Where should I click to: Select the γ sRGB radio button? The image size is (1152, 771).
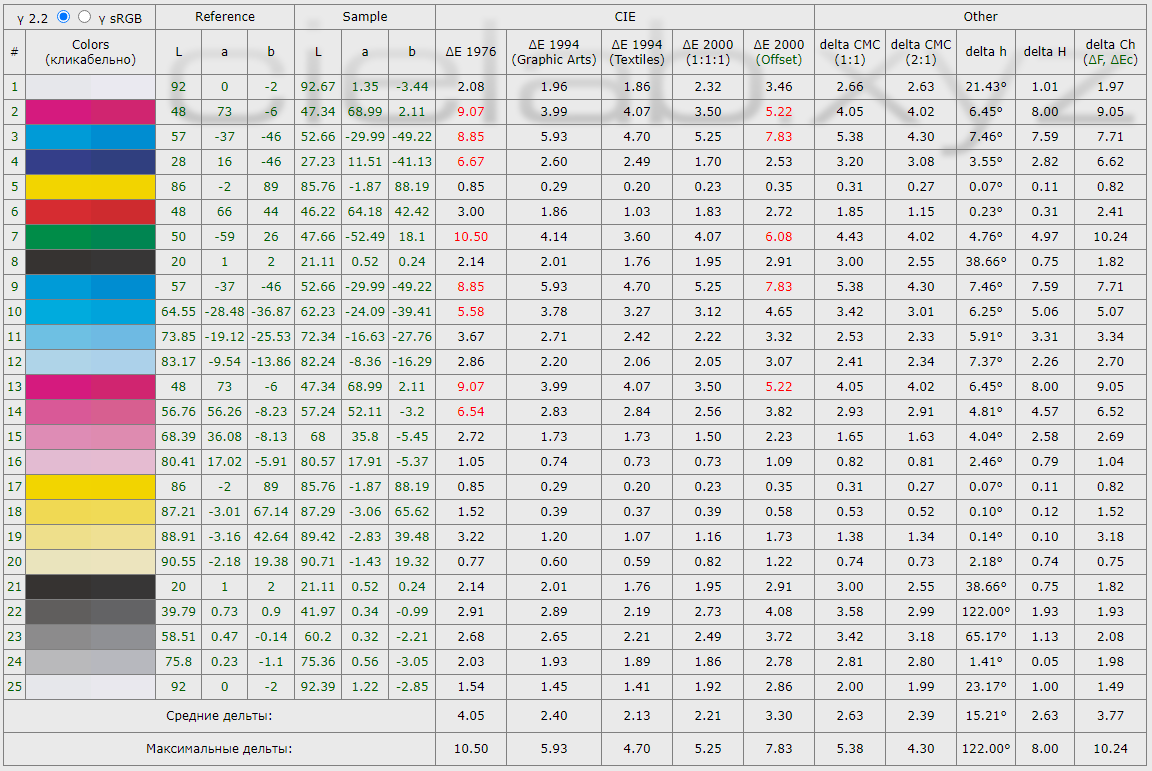(84, 16)
